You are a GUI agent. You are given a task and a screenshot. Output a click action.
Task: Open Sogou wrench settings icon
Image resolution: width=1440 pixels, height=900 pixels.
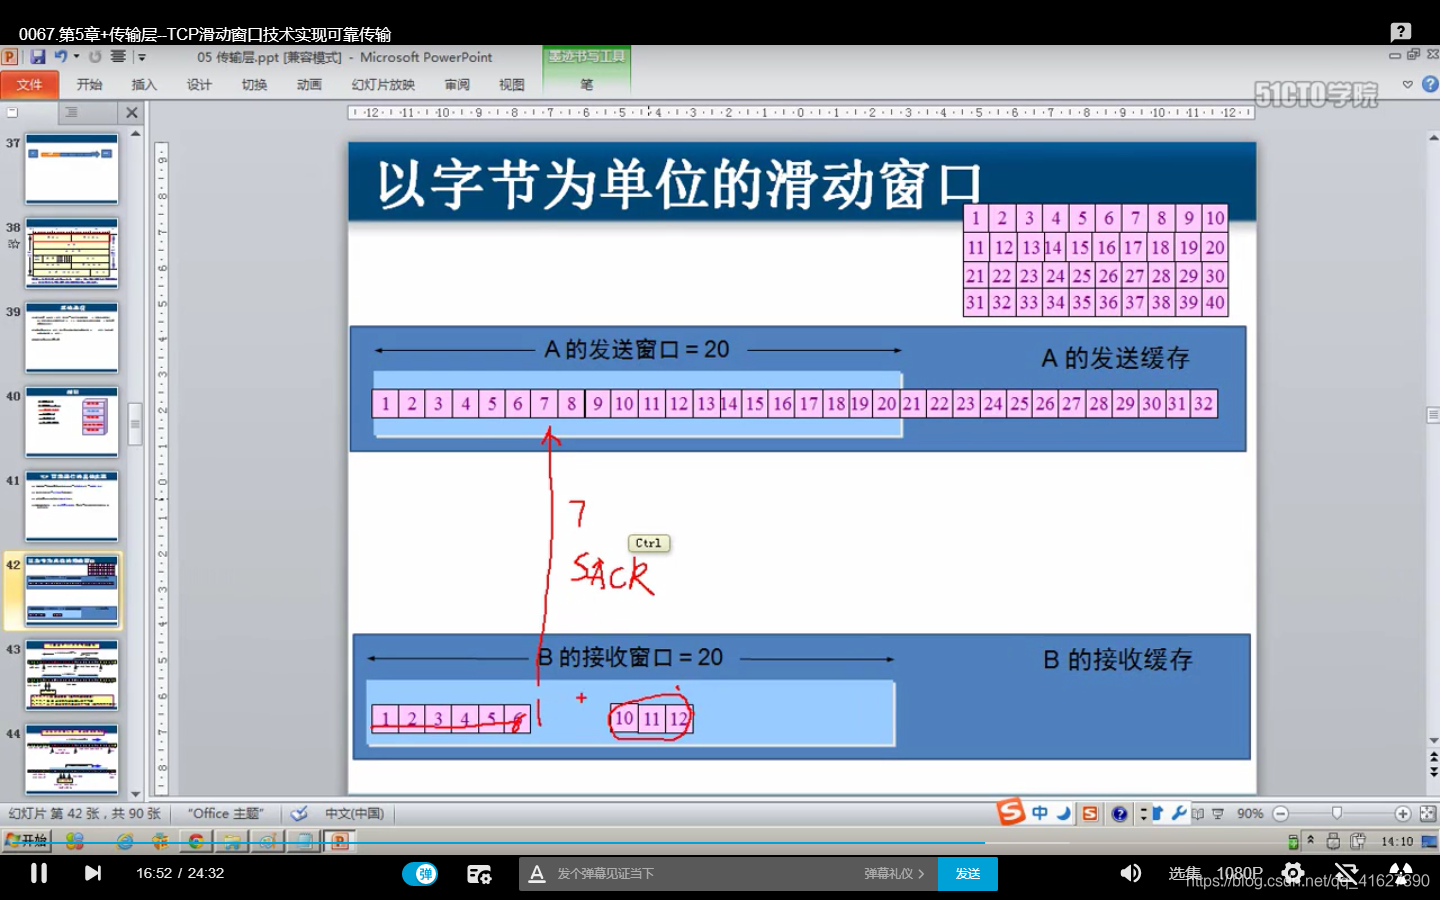click(1179, 813)
